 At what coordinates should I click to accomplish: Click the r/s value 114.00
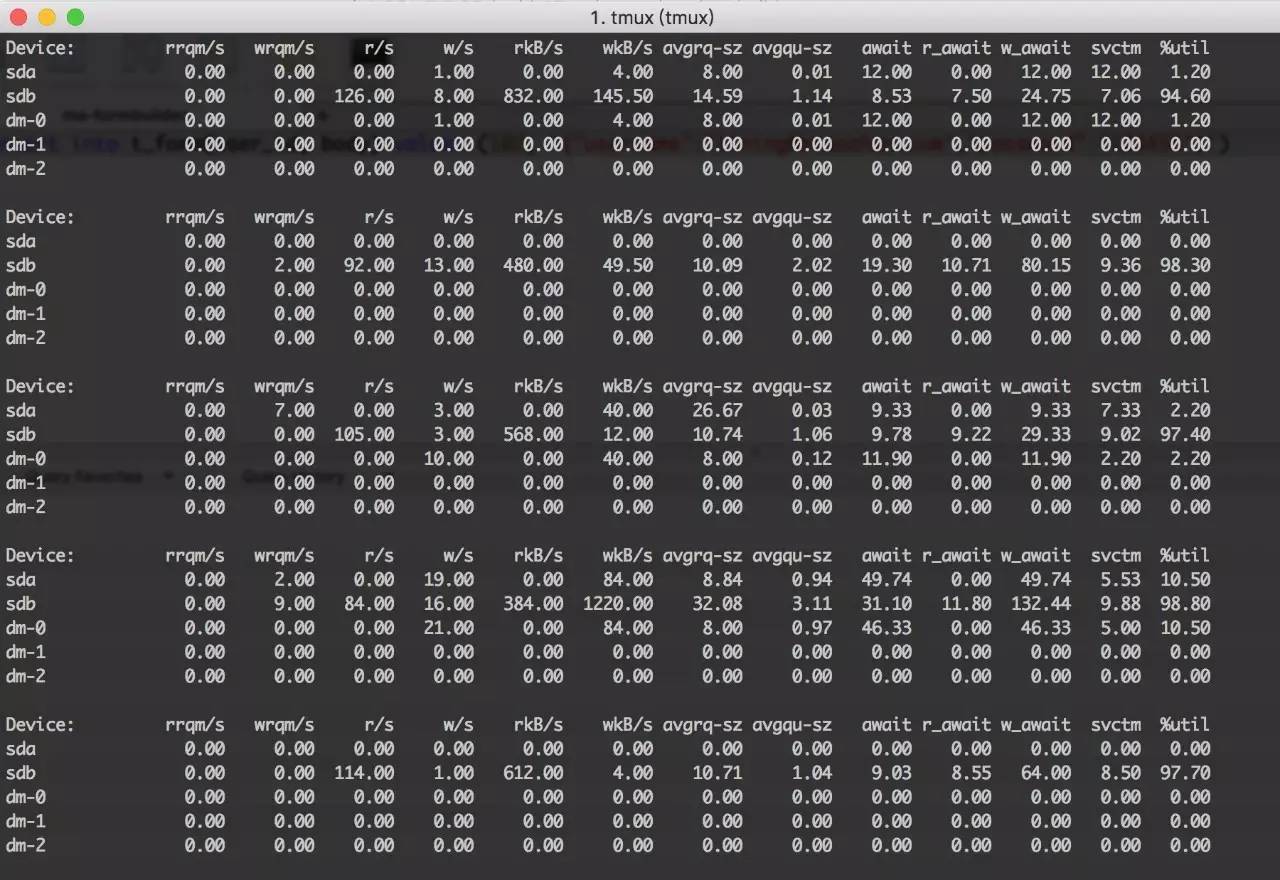[364, 772]
